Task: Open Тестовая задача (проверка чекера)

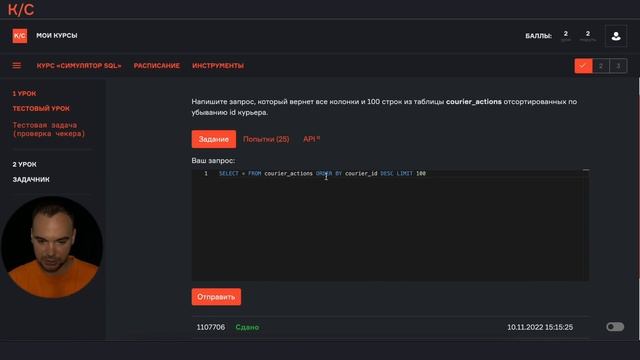Action: (49, 129)
